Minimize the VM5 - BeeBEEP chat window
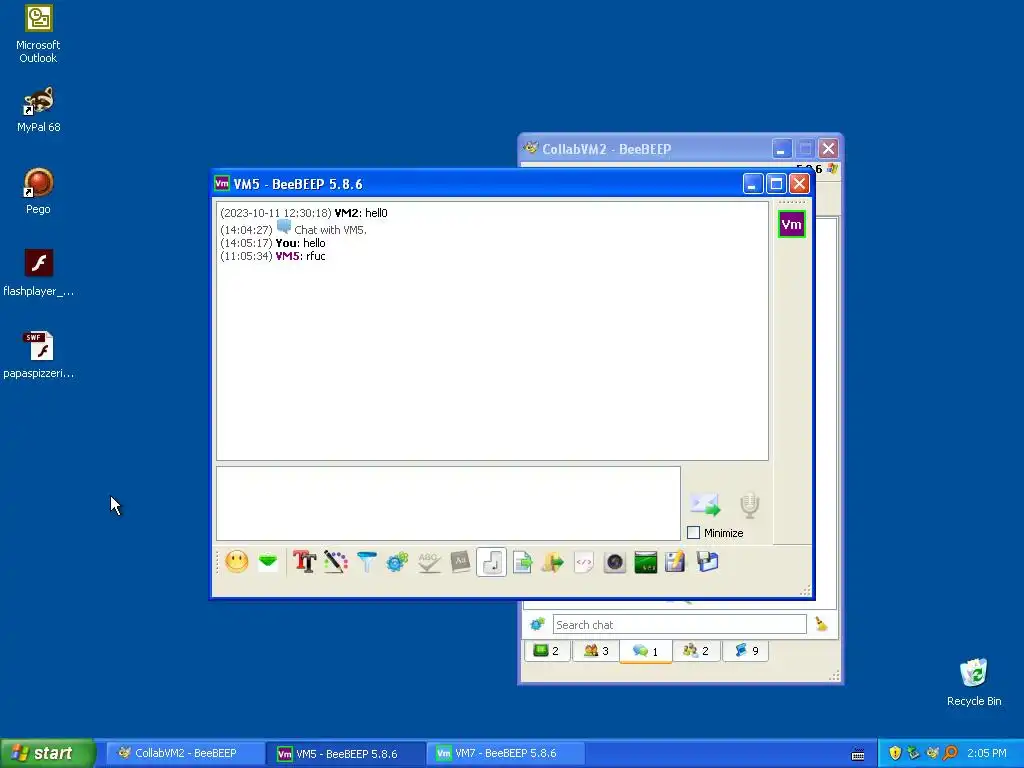Screen dimensions: 1024x768 pyautogui.click(x=752, y=184)
